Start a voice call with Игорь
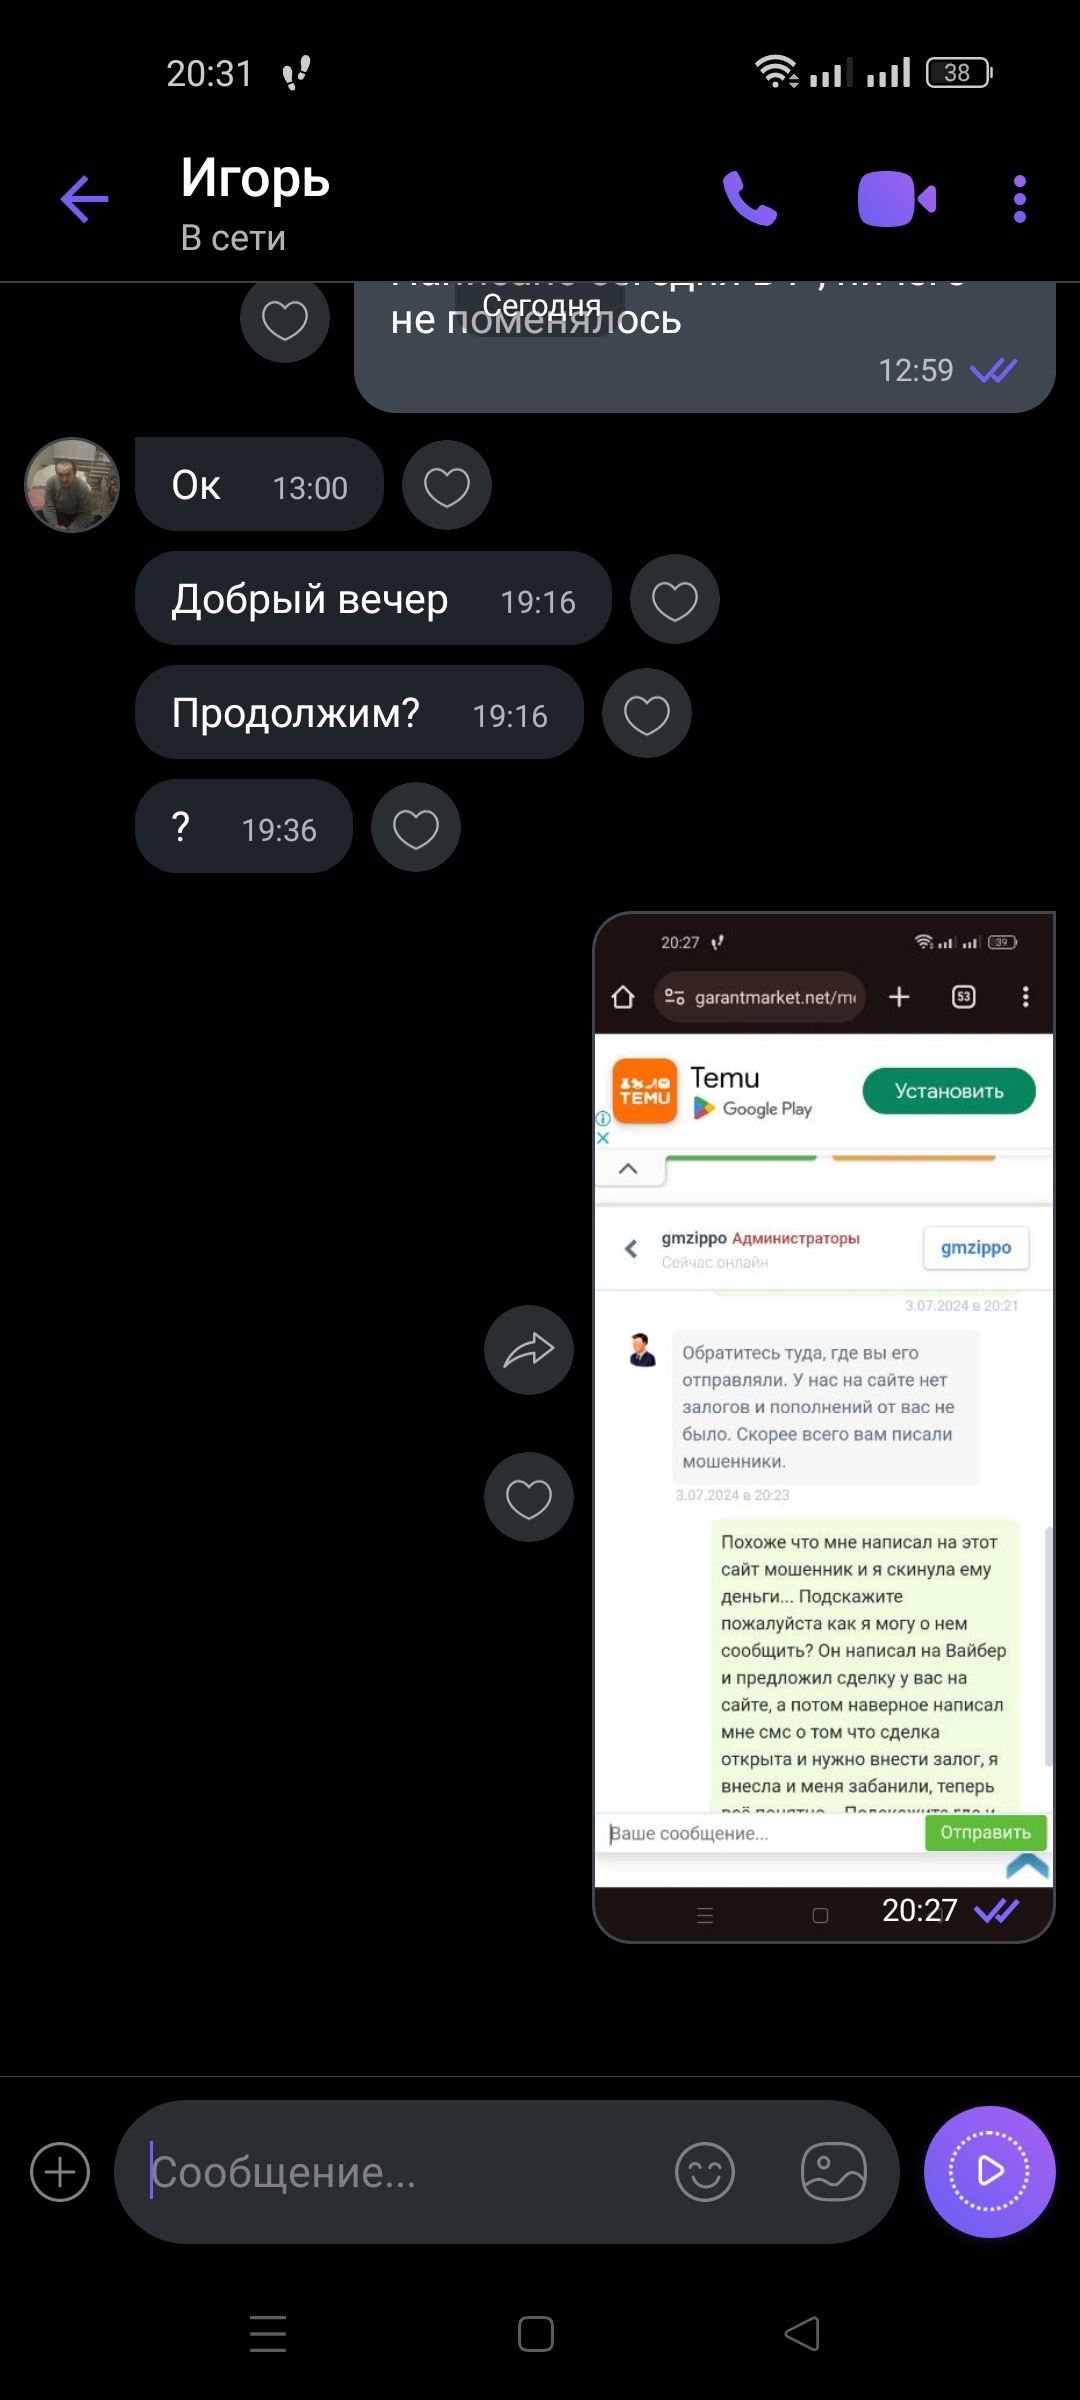 750,199
